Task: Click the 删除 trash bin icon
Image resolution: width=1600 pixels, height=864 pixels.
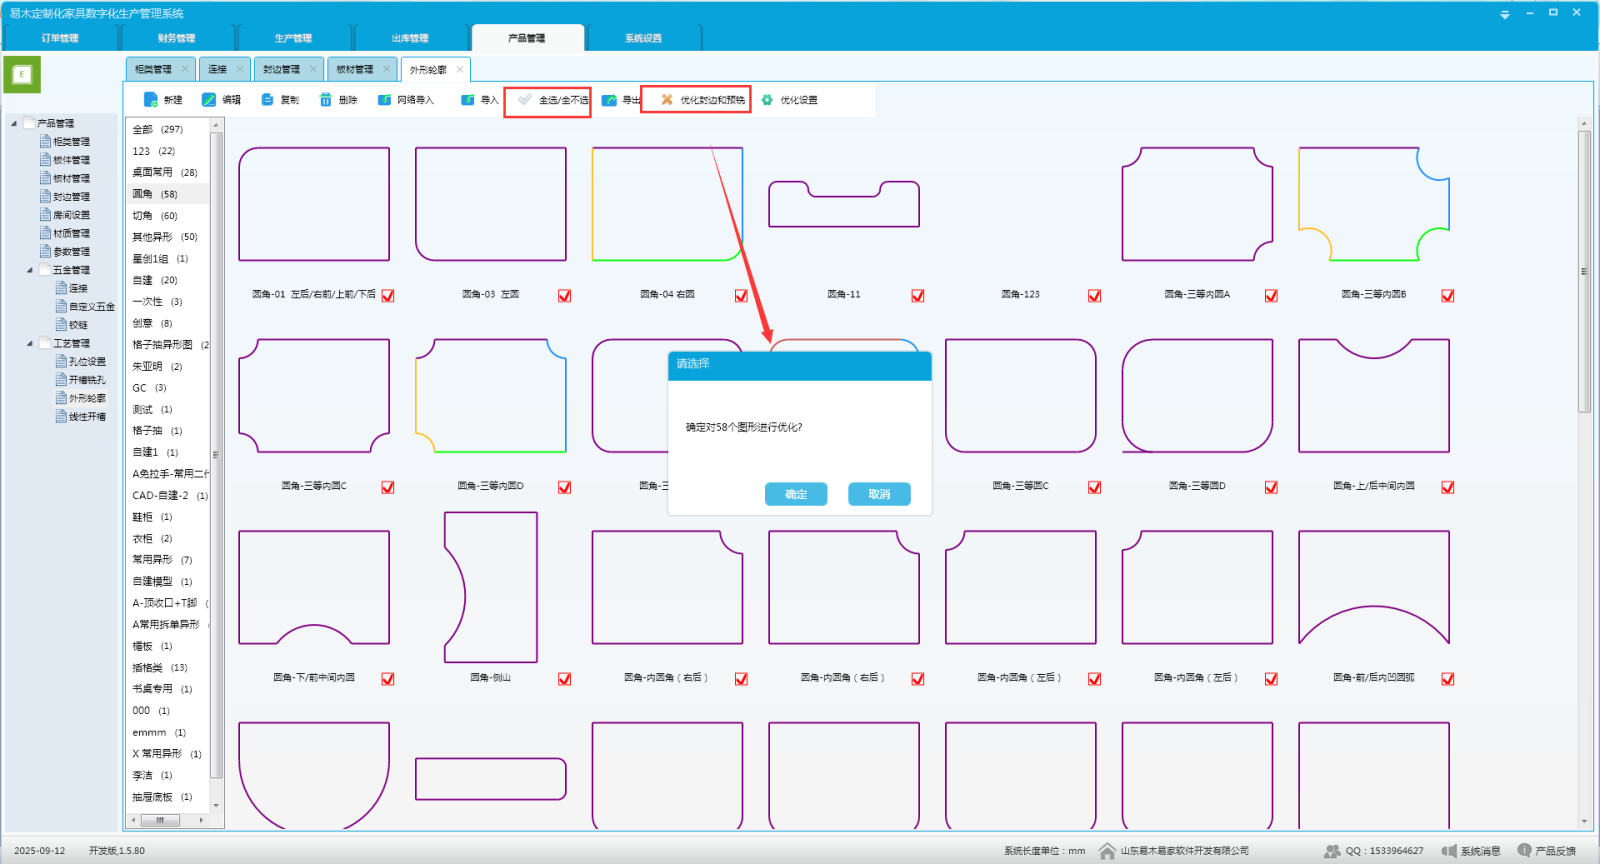Action: coord(325,100)
